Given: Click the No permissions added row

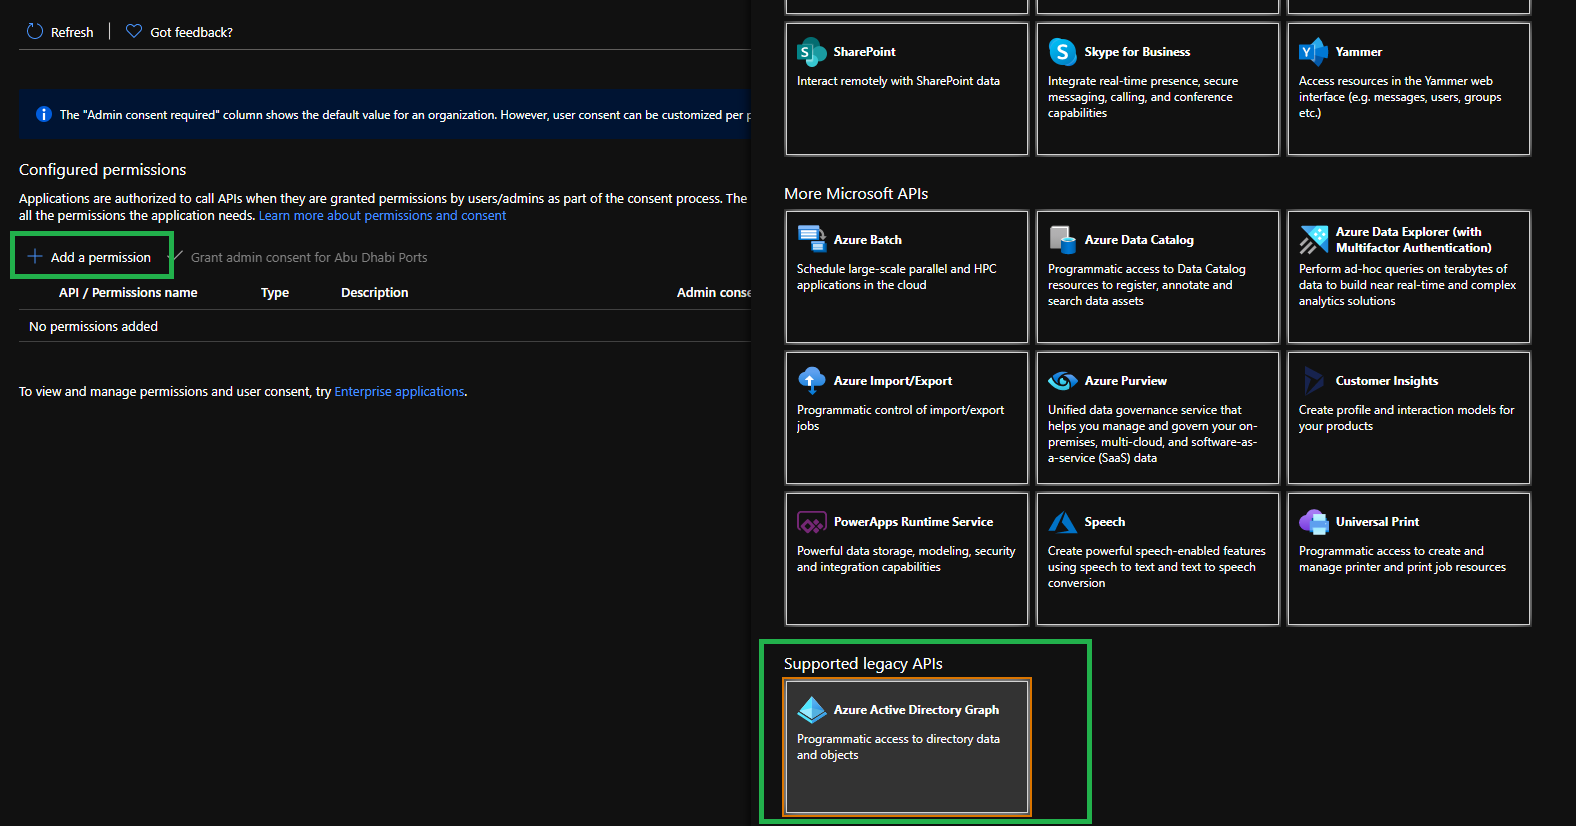Looking at the screenshot, I should 384,326.
